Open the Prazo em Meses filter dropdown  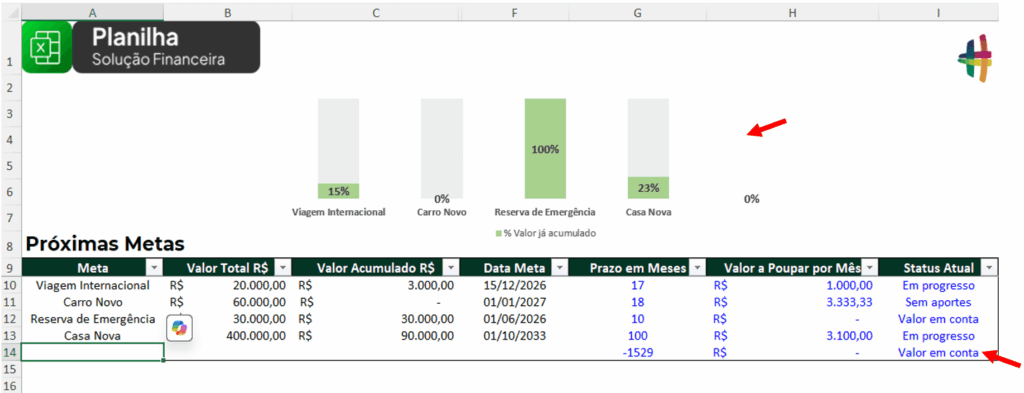(697, 268)
